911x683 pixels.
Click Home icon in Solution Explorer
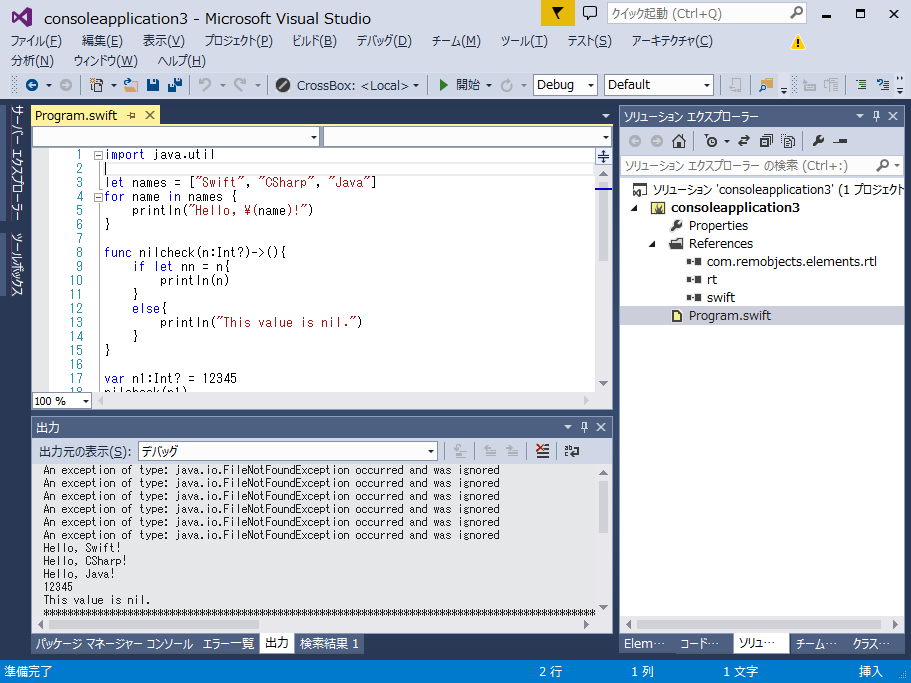(678, 141)
